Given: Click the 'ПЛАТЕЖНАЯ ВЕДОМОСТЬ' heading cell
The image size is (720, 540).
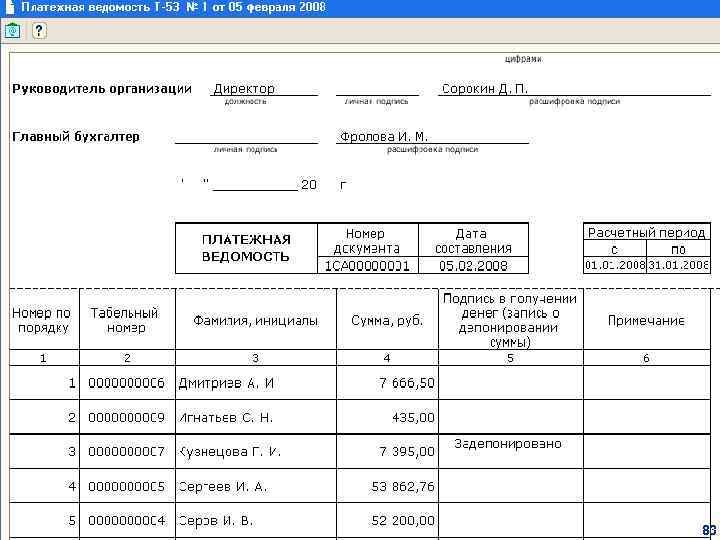Looking at the screenshot, I should coord(246,248).
